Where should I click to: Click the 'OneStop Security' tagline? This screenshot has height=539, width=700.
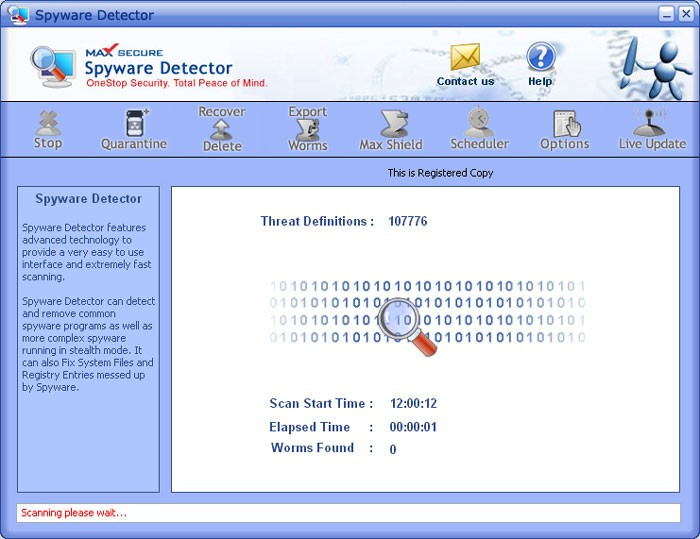[177, 83]
